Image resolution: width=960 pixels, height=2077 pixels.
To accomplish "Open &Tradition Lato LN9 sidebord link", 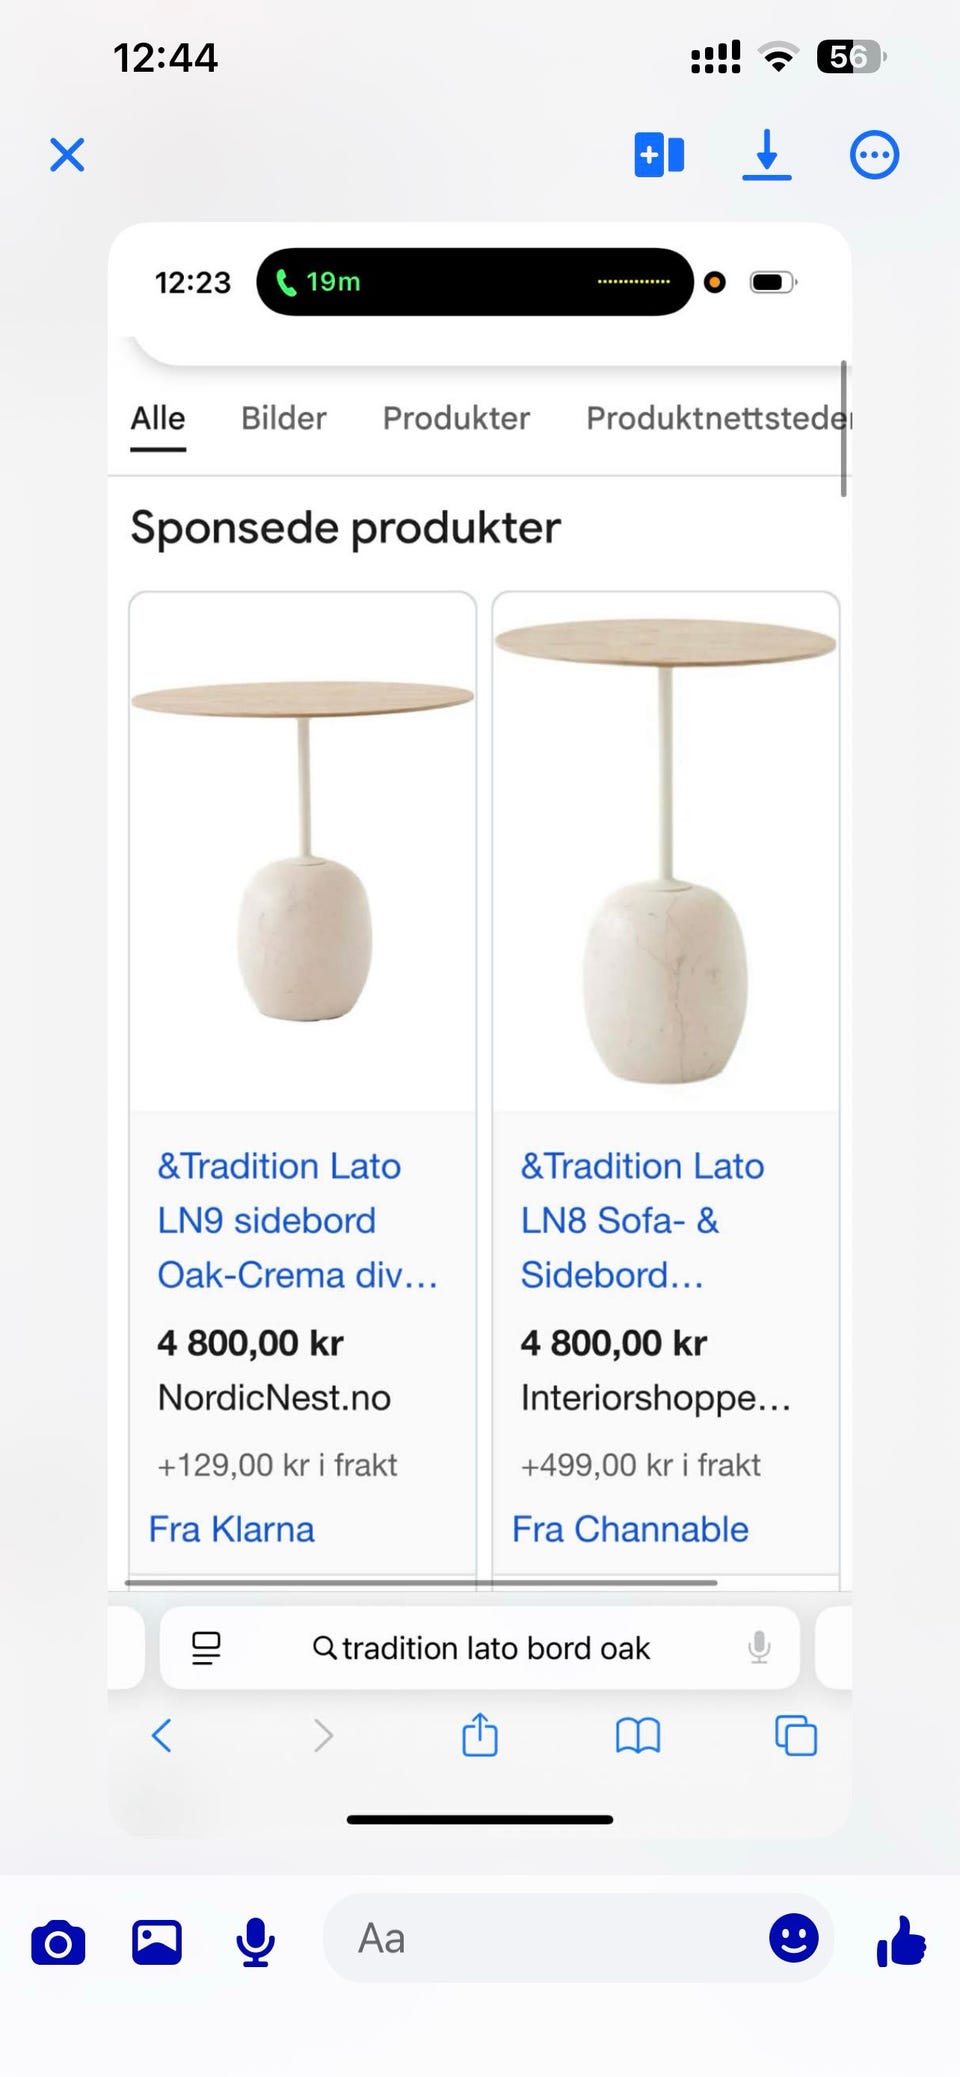I will pyautogui.click(x=297, y=1220).
